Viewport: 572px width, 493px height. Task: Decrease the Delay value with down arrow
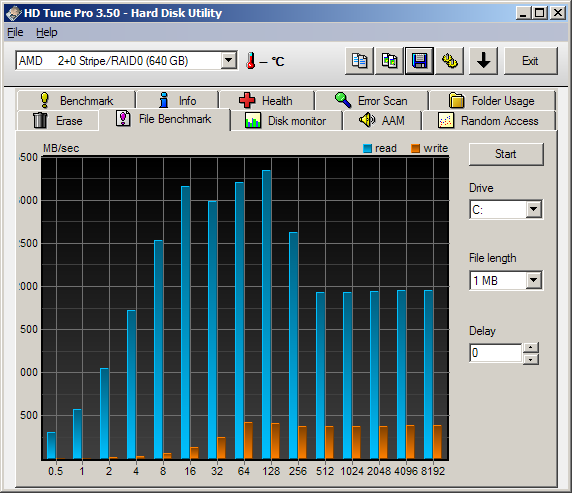[531, 359]
